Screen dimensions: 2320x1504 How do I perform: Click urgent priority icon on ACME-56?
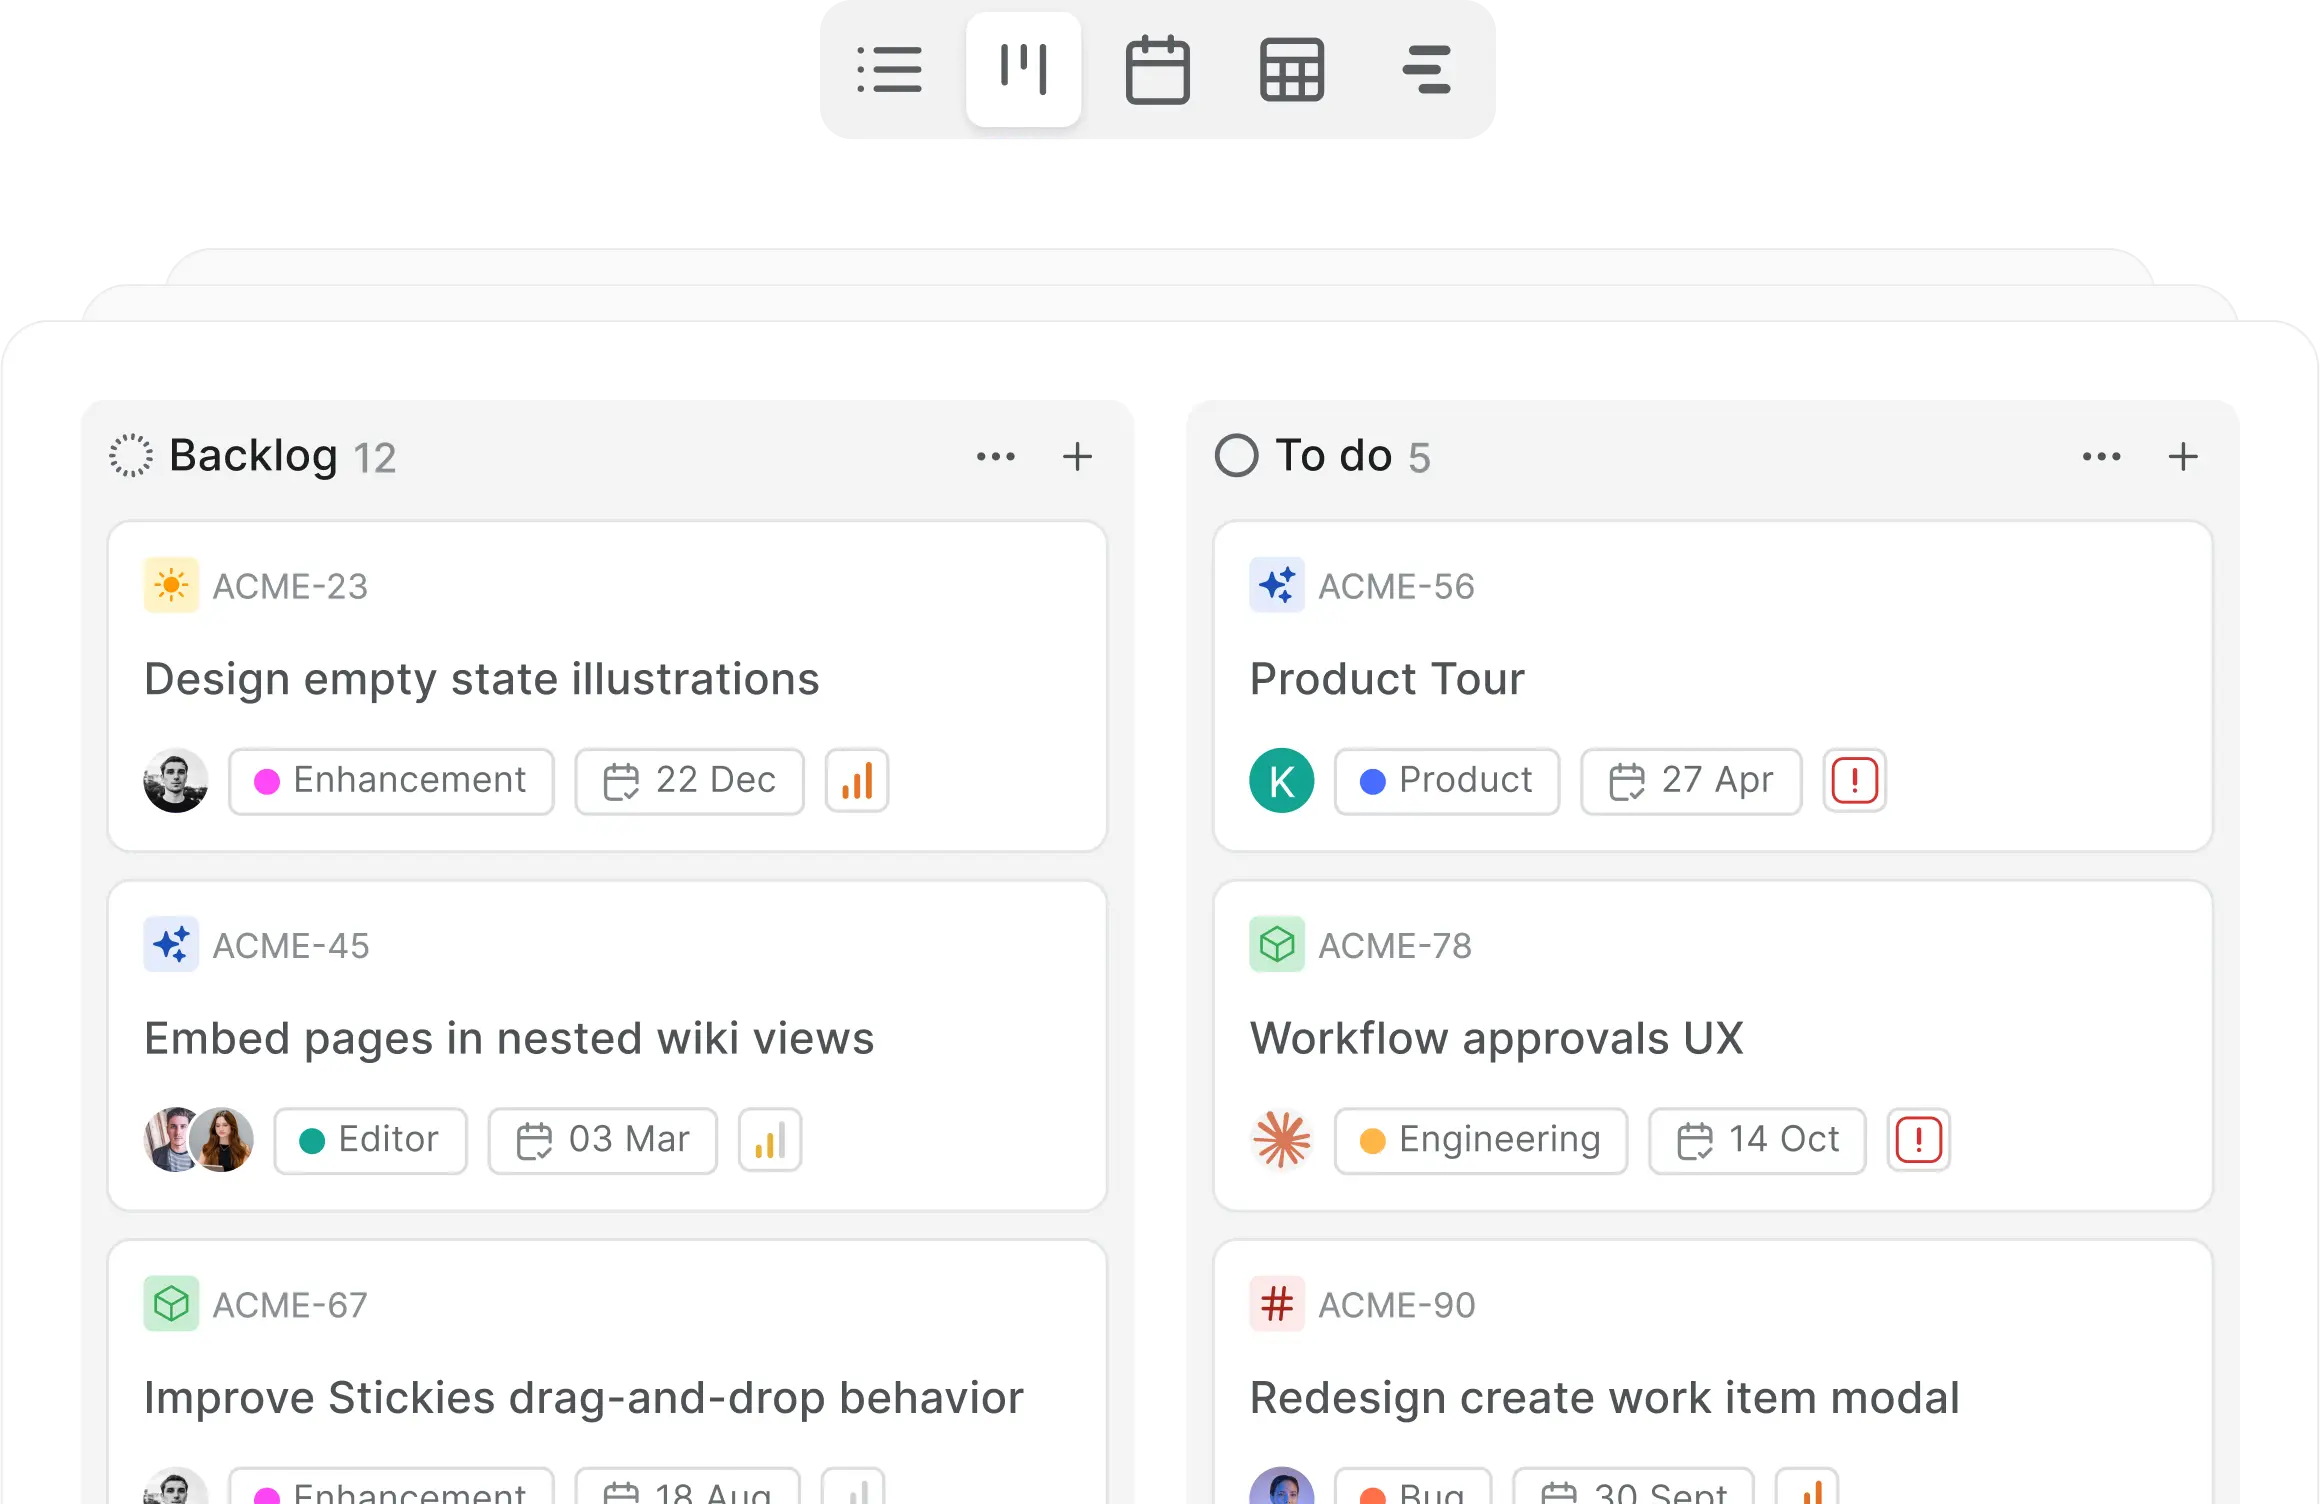pyautogui.click(x=1854, y=781)
